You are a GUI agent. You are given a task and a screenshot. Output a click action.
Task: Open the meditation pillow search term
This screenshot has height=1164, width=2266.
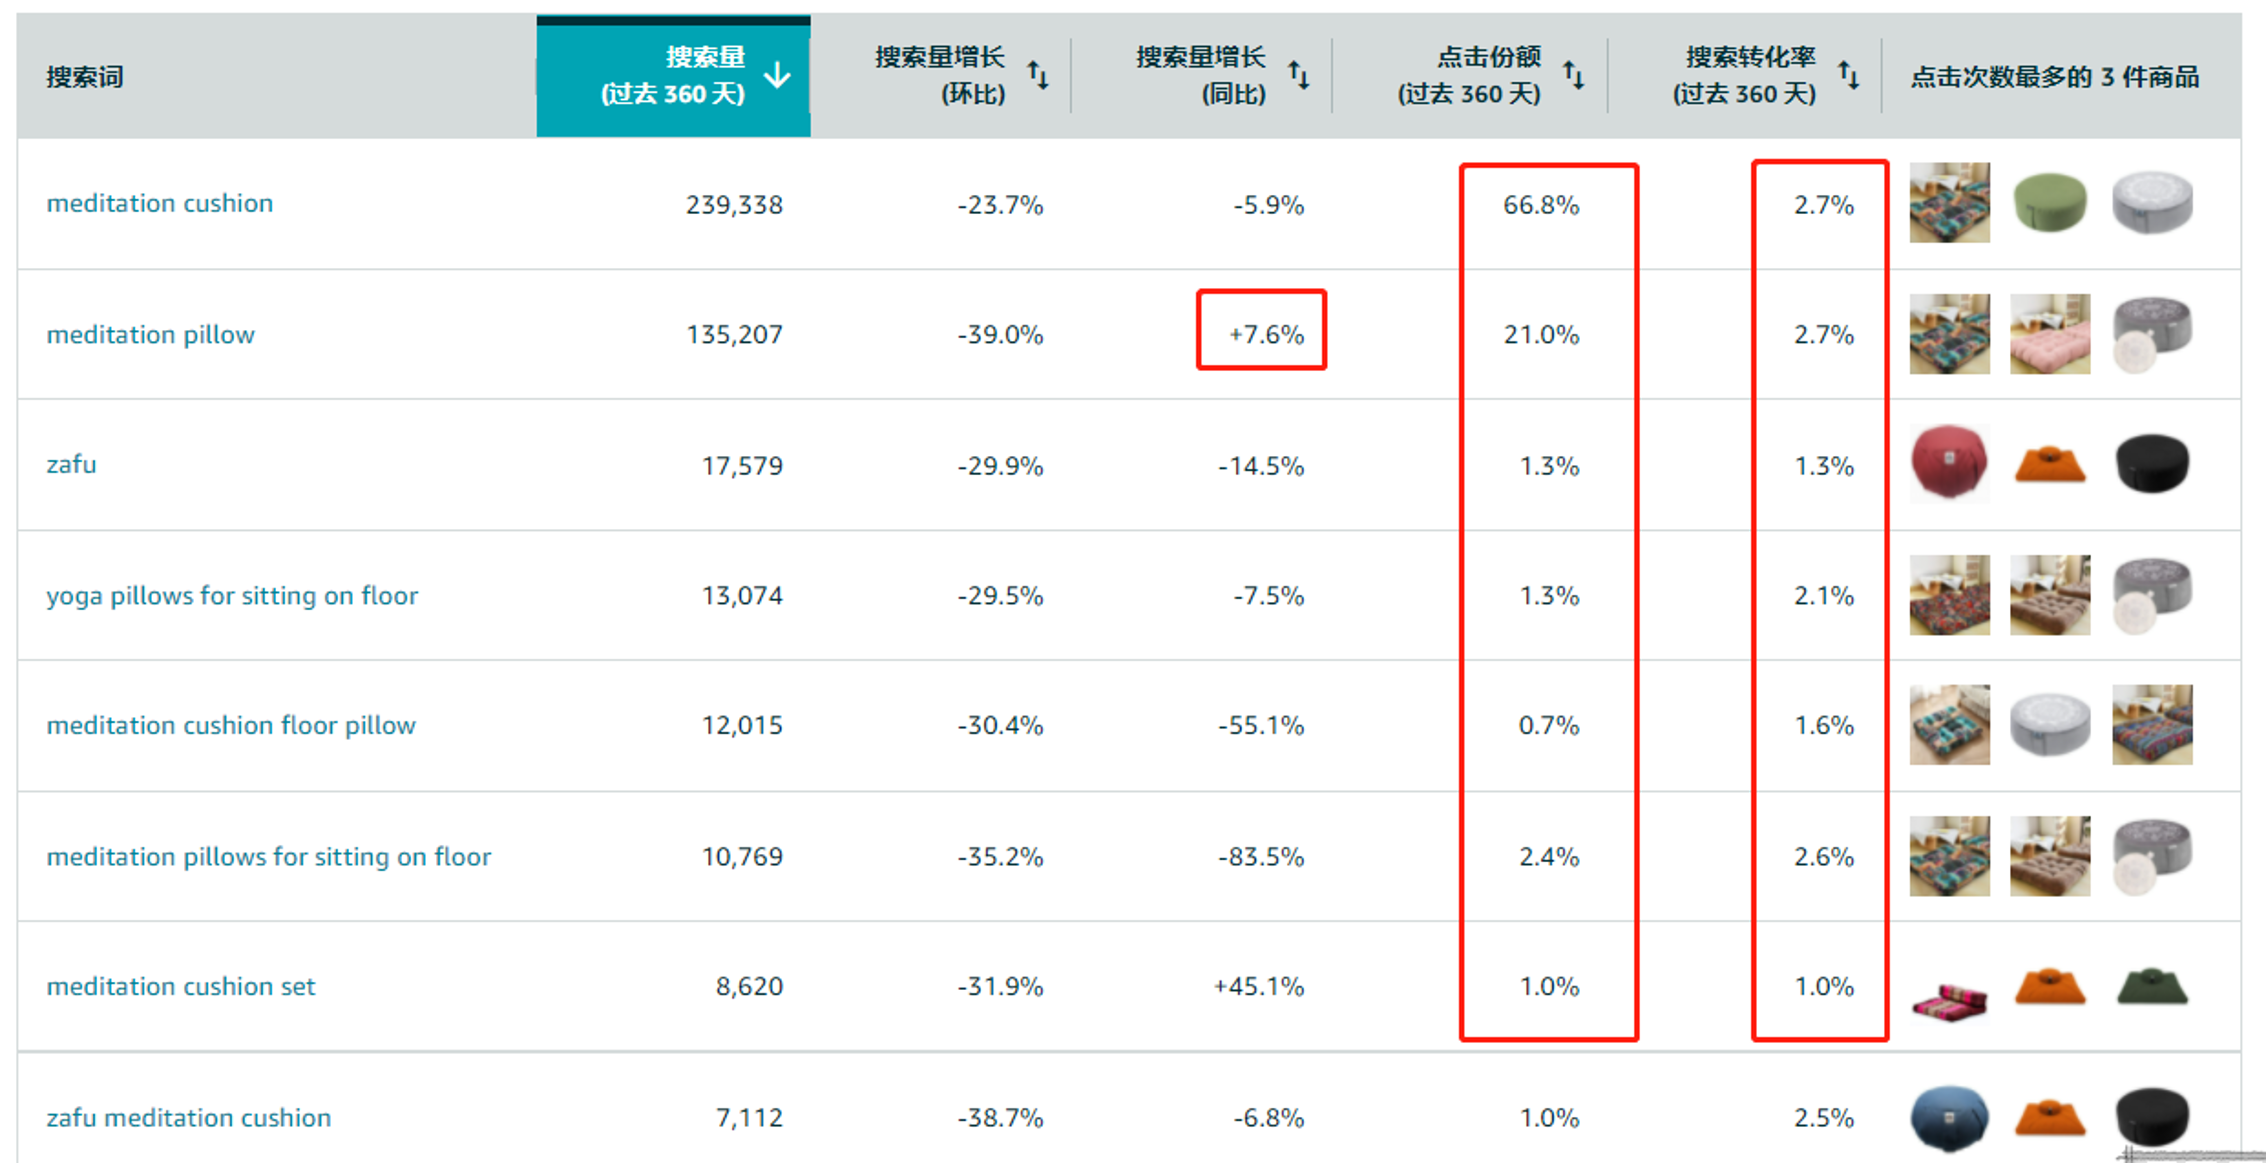149,335
